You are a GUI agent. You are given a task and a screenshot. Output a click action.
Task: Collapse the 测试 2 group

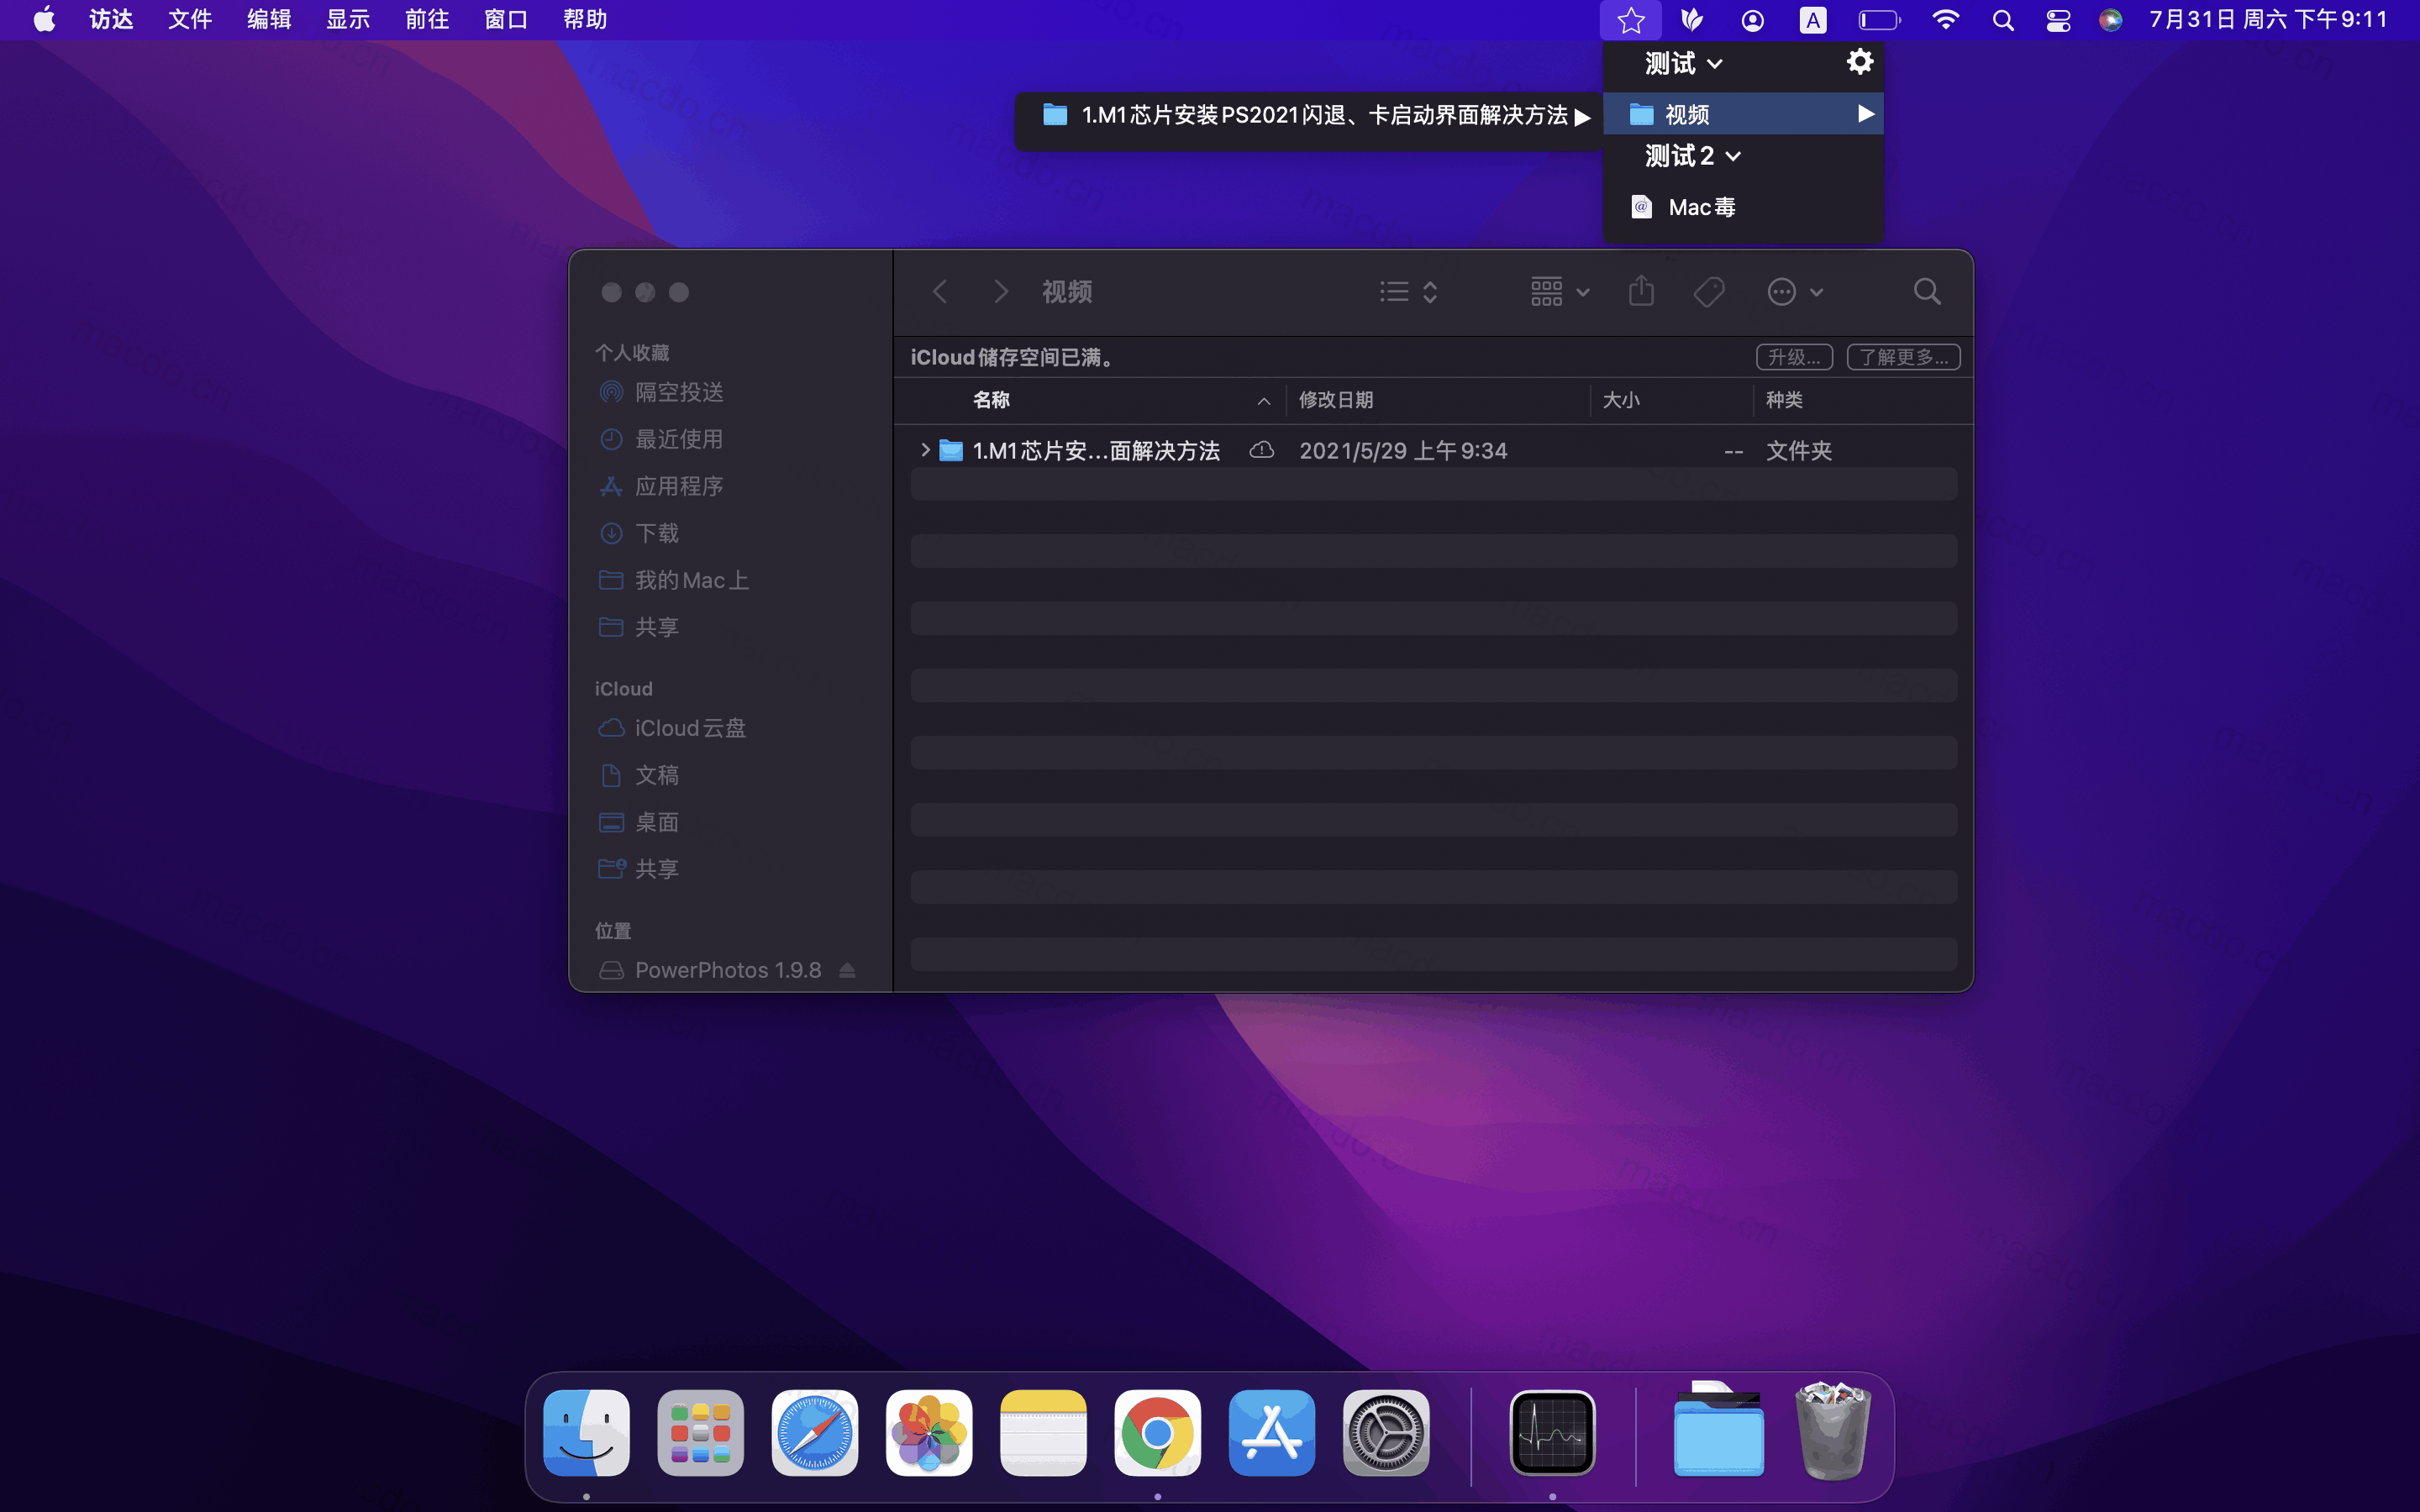1694,156
